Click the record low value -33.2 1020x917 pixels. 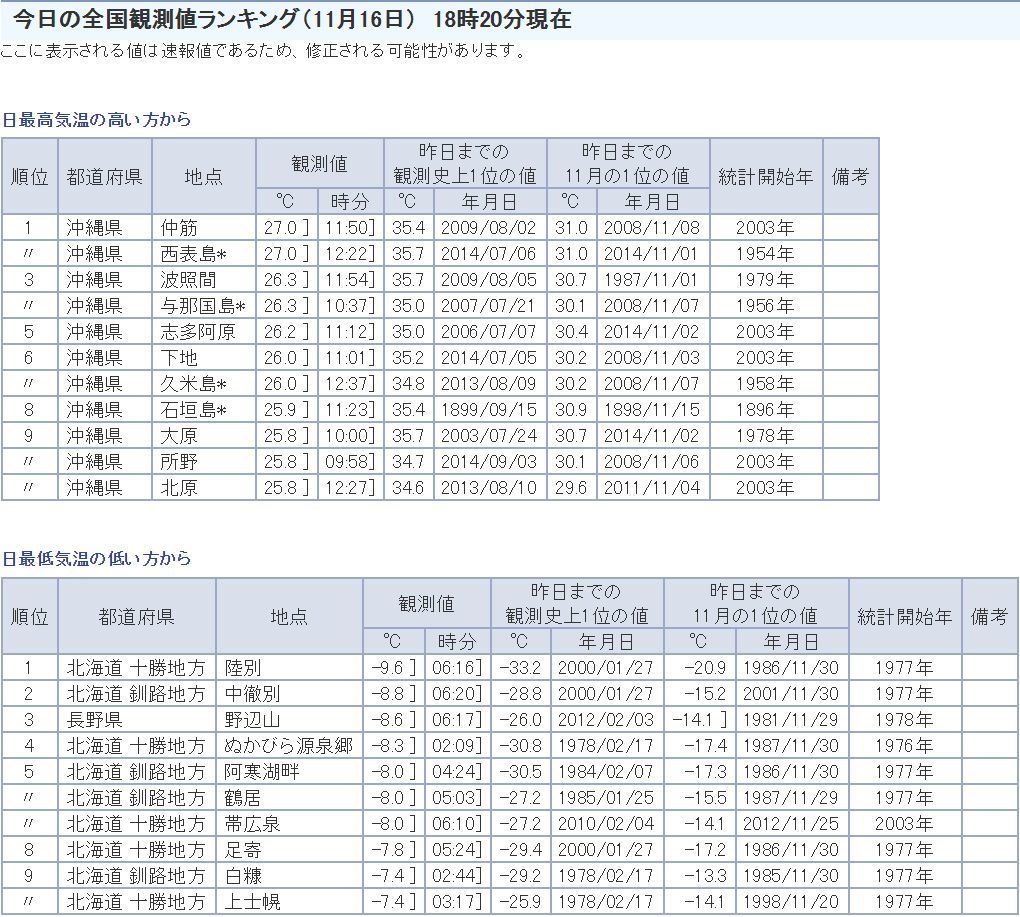click(520, 668)
